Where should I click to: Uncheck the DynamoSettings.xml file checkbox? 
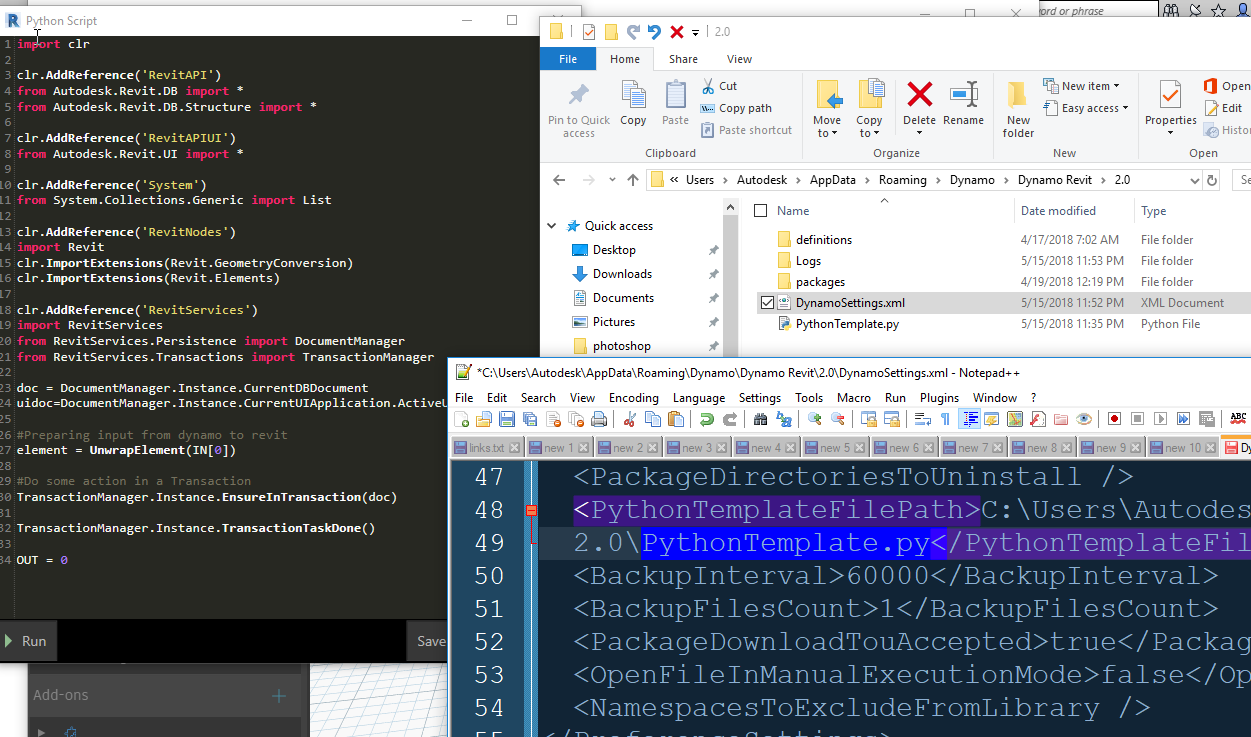766,303
